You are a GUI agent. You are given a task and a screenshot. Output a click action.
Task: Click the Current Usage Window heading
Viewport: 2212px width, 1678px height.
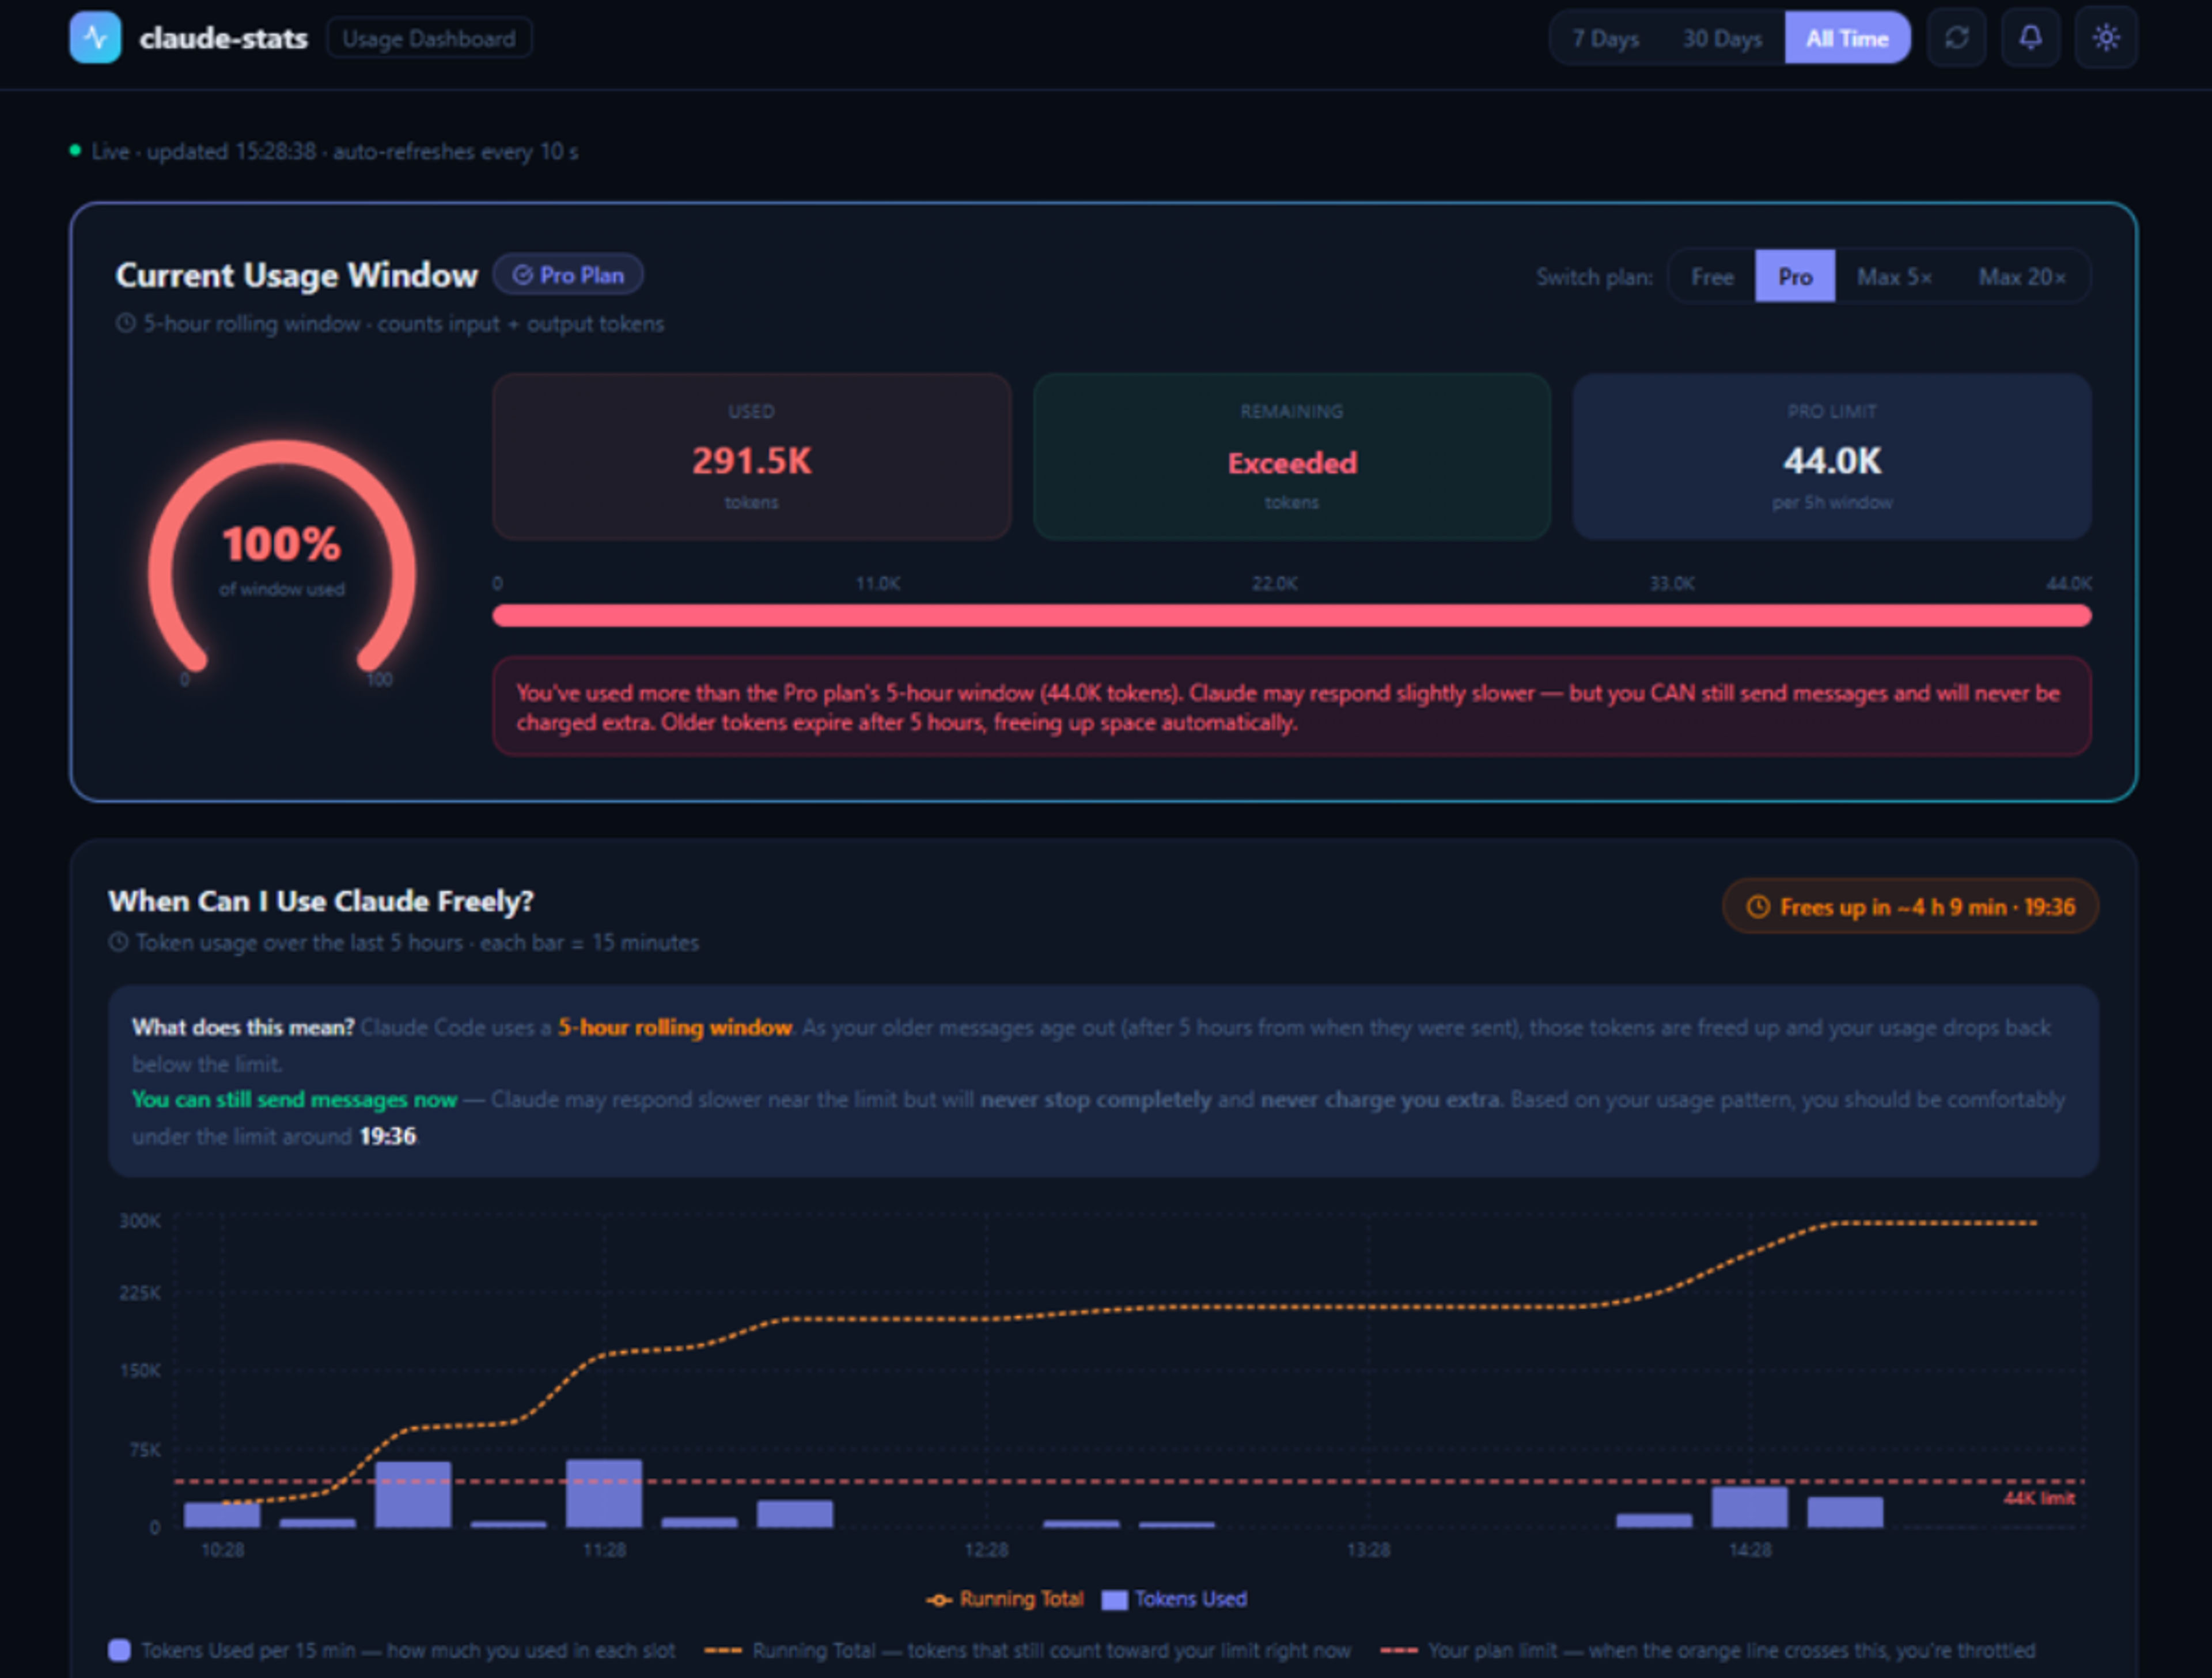pos(297,275)
